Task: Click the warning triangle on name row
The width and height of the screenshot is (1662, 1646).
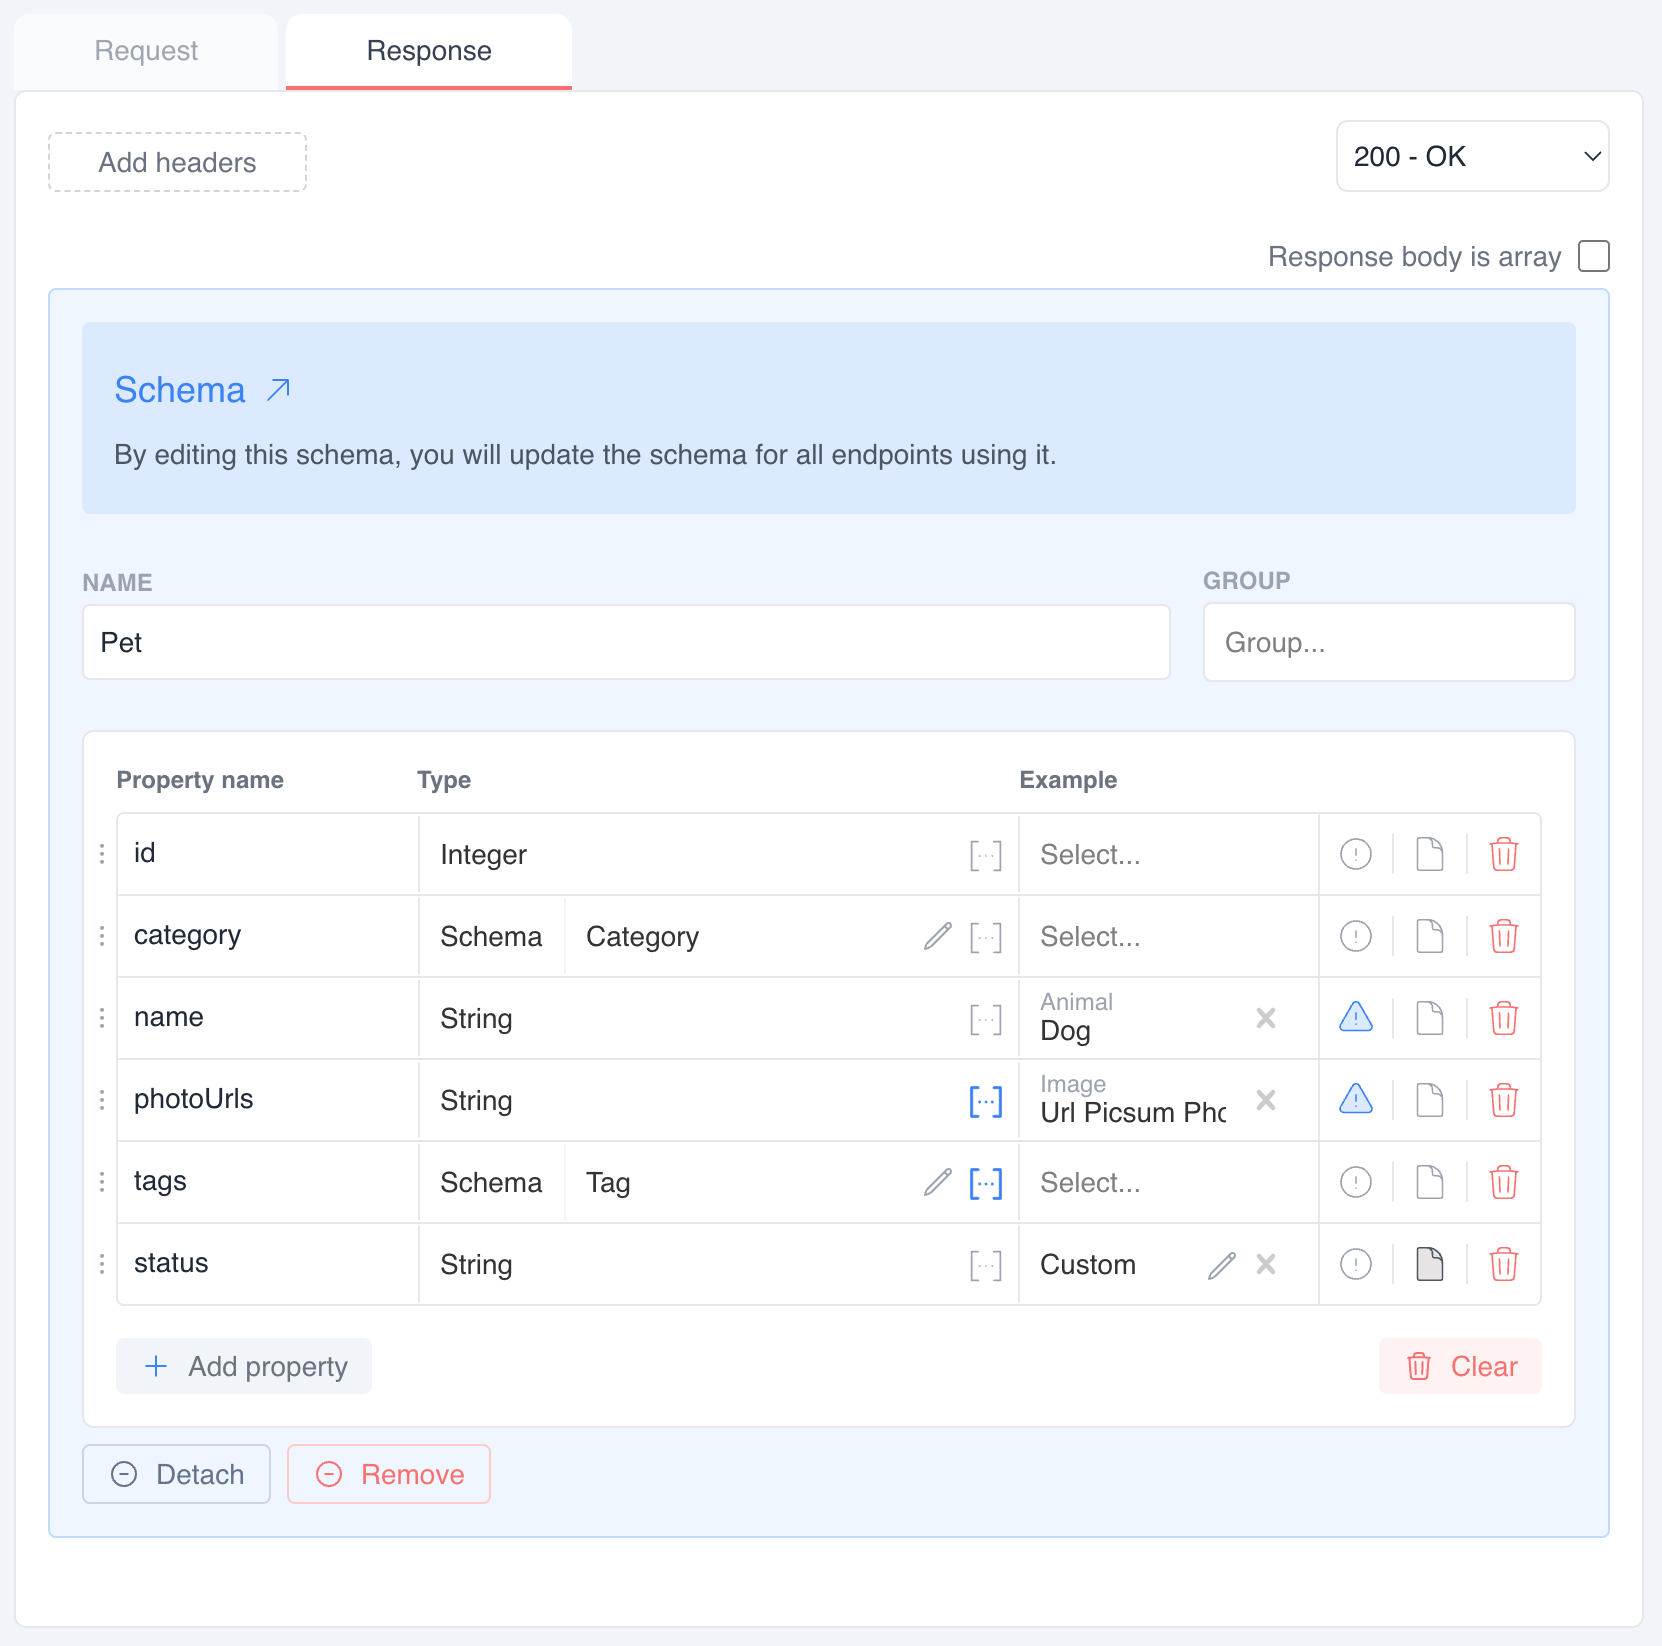Action: click(x=1355, y=1018)
